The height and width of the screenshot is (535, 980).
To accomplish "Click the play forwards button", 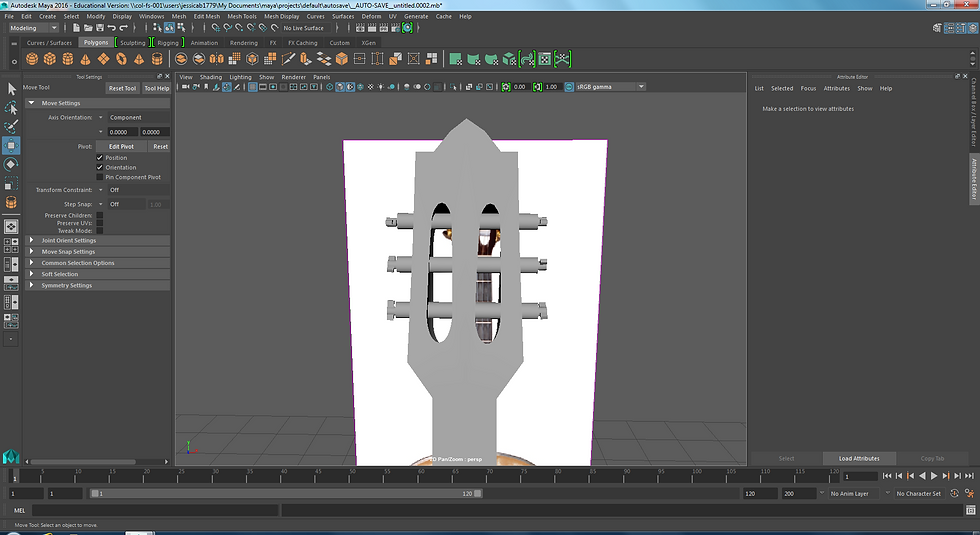I will pyautogui.click(x=934, y=476).
